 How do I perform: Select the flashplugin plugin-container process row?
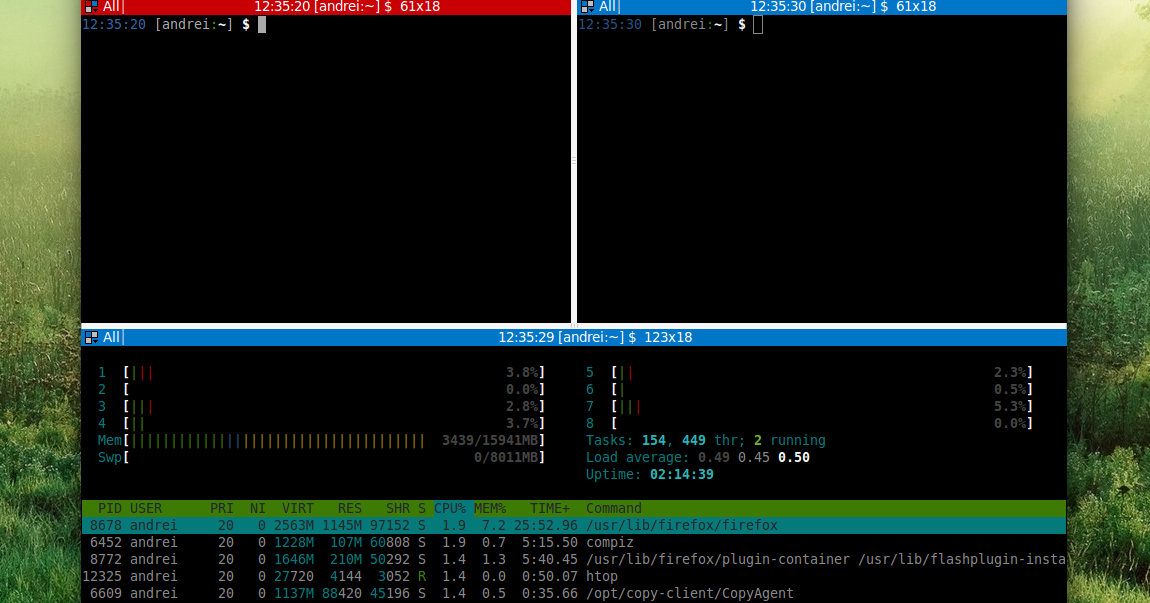tap(400, 559)
